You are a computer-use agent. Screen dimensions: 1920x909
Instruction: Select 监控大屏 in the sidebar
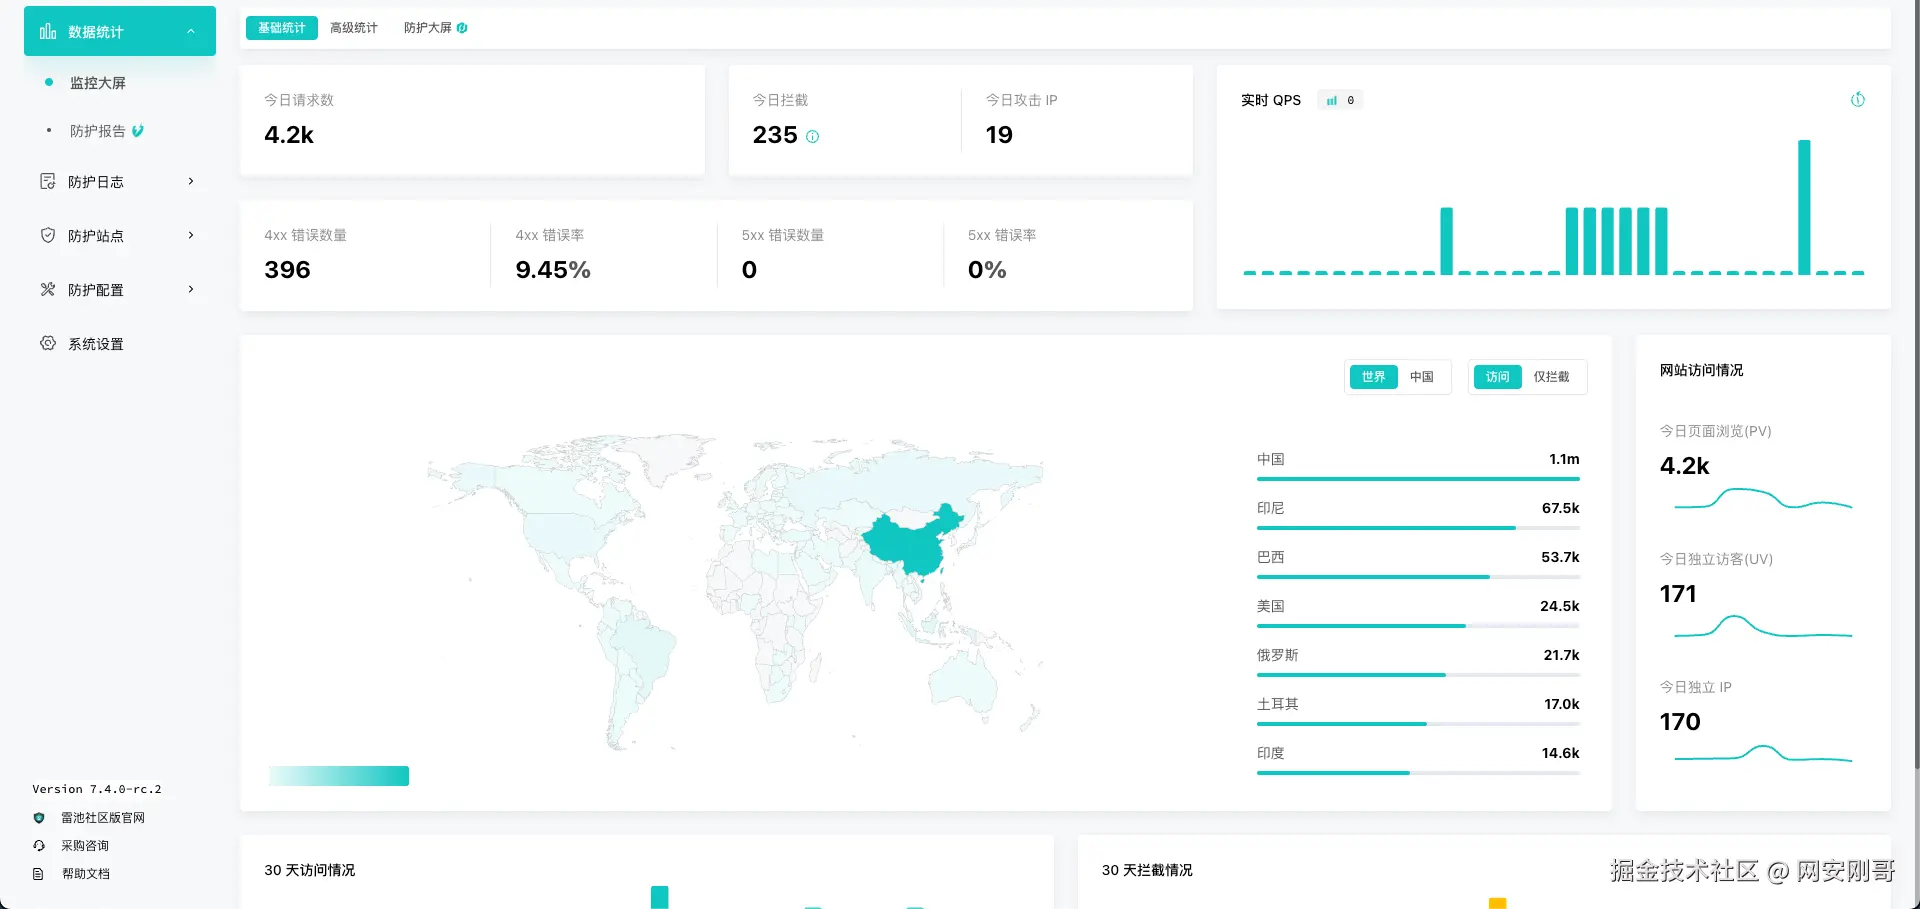98,83
